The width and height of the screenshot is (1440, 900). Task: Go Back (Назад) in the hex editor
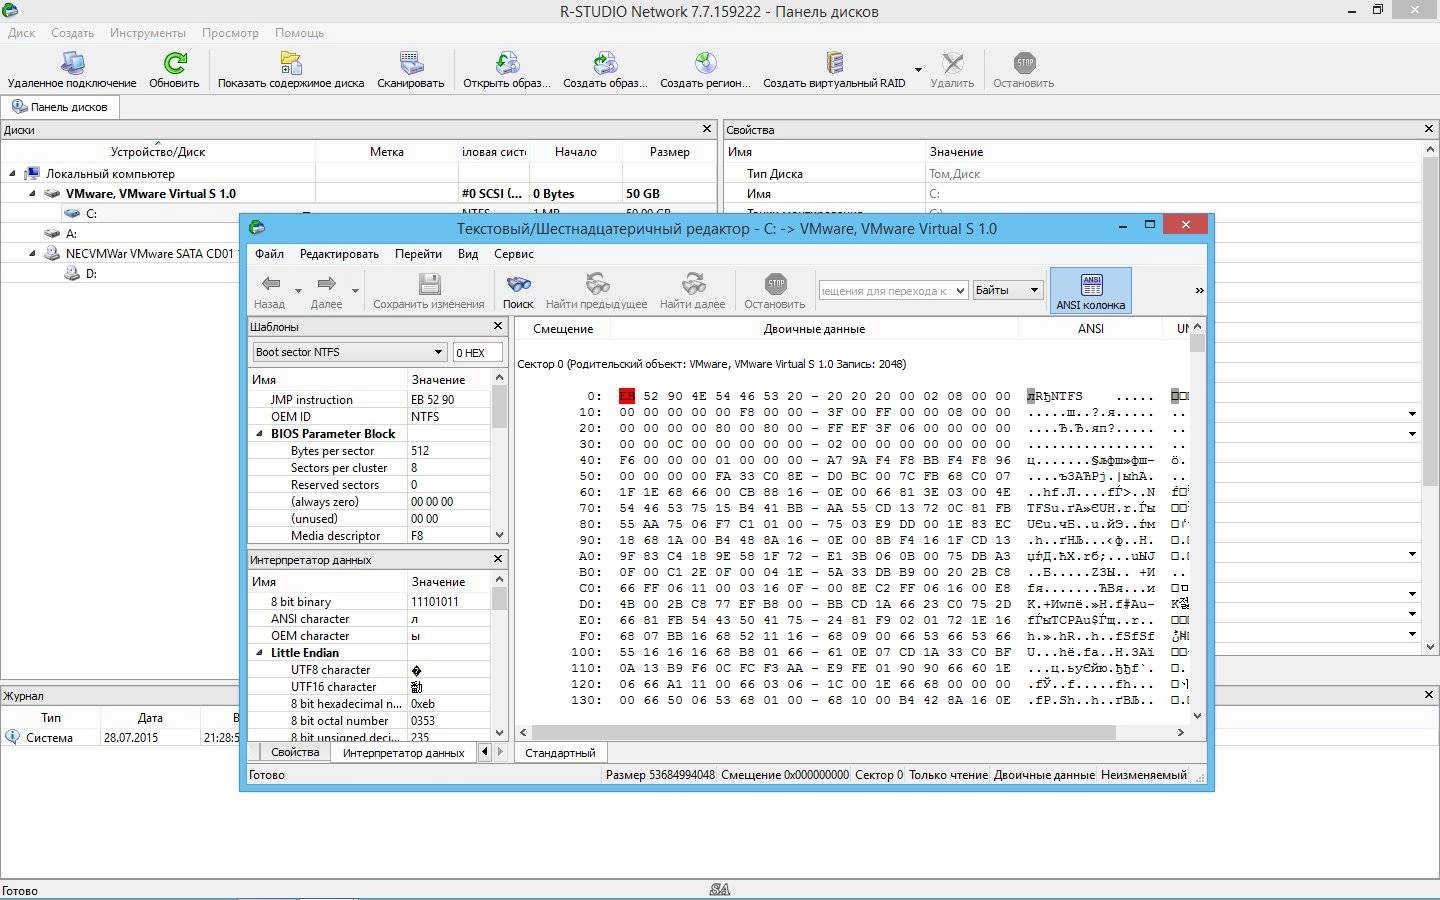tap(270, 291)
